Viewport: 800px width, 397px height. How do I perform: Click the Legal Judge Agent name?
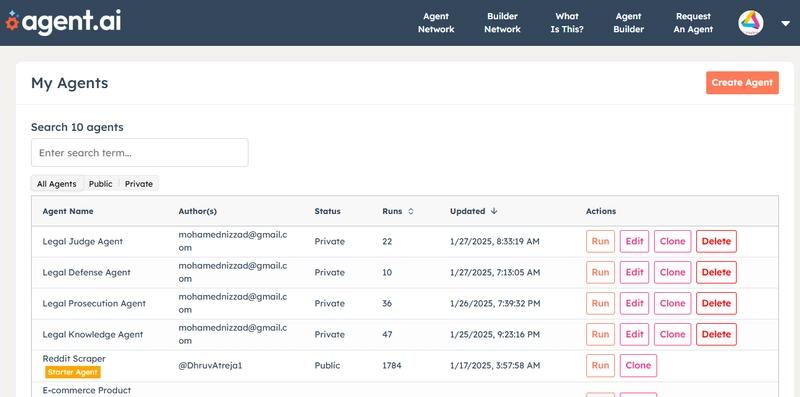tap(83, 241)
